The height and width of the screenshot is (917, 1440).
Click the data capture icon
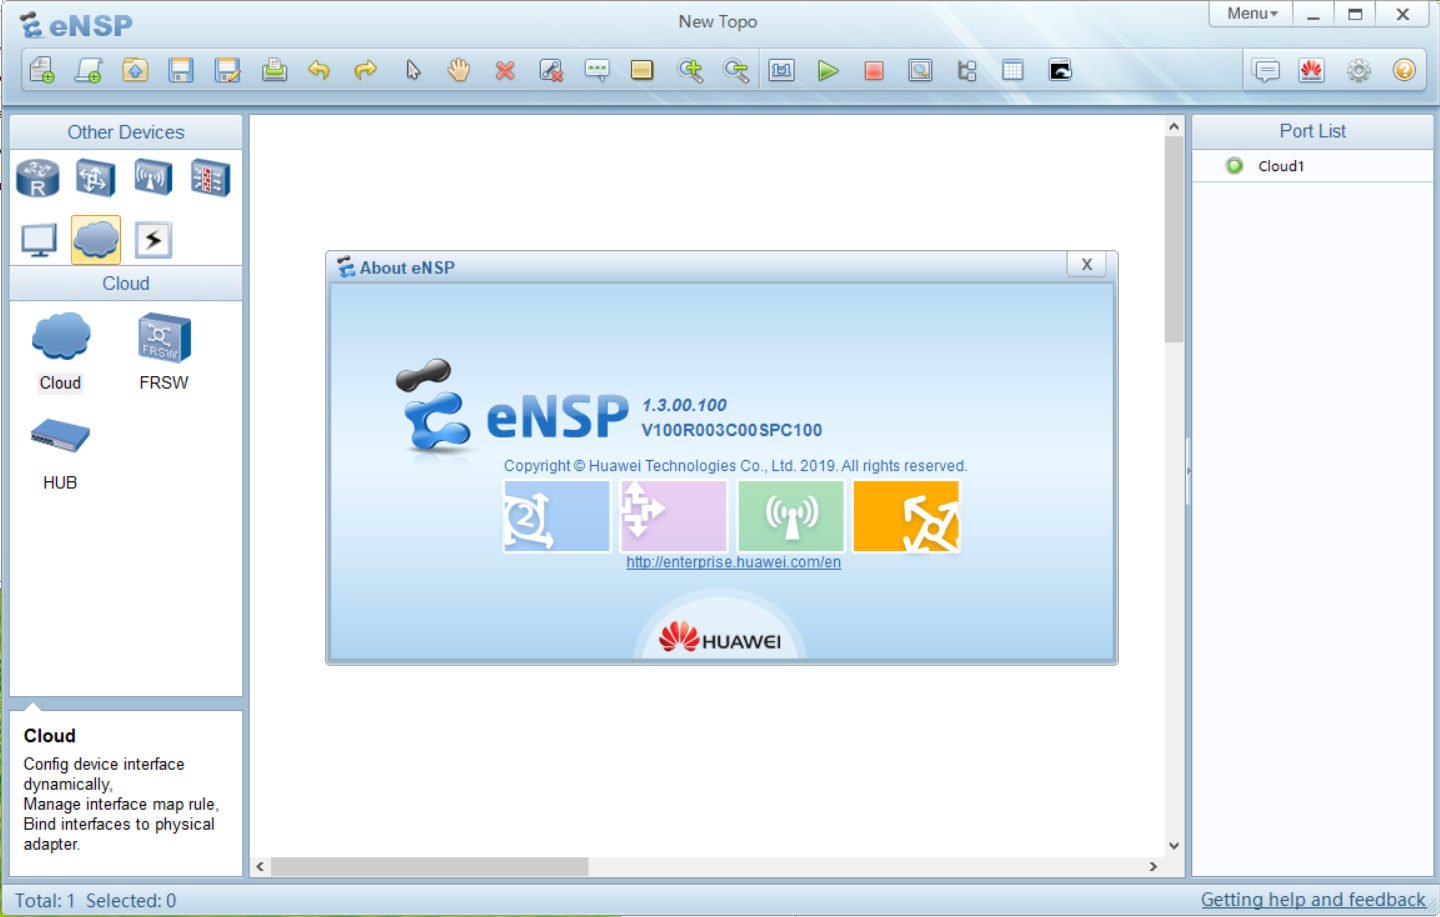pyautogui.click(x=920, y=70)
